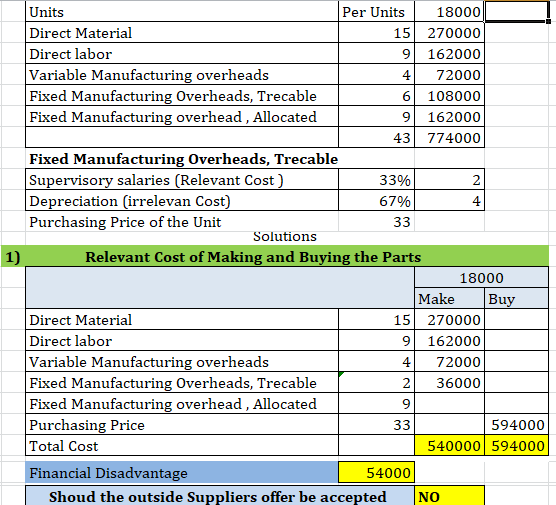
Task: Select 'Purchasing Price of the Unit' label
Action: pyautogui.click(x=182, y=222)
